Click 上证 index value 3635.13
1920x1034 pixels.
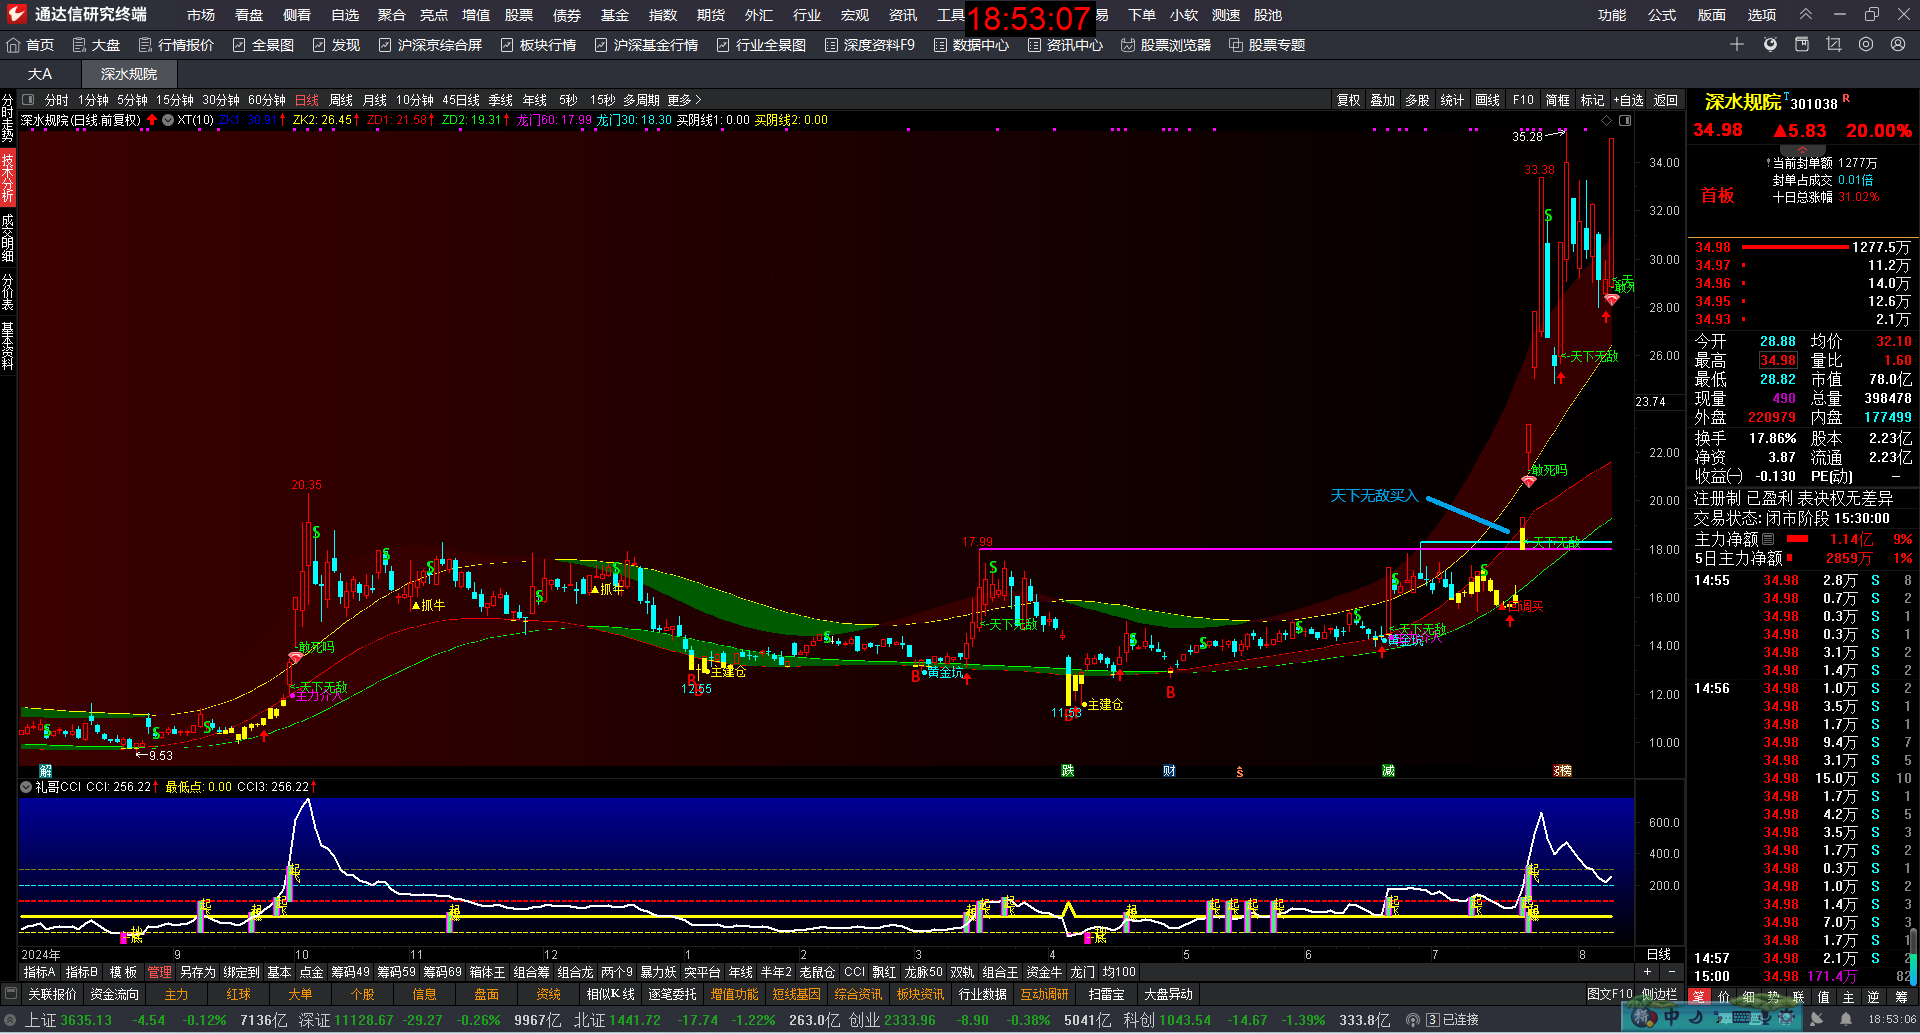point(86,1020)
